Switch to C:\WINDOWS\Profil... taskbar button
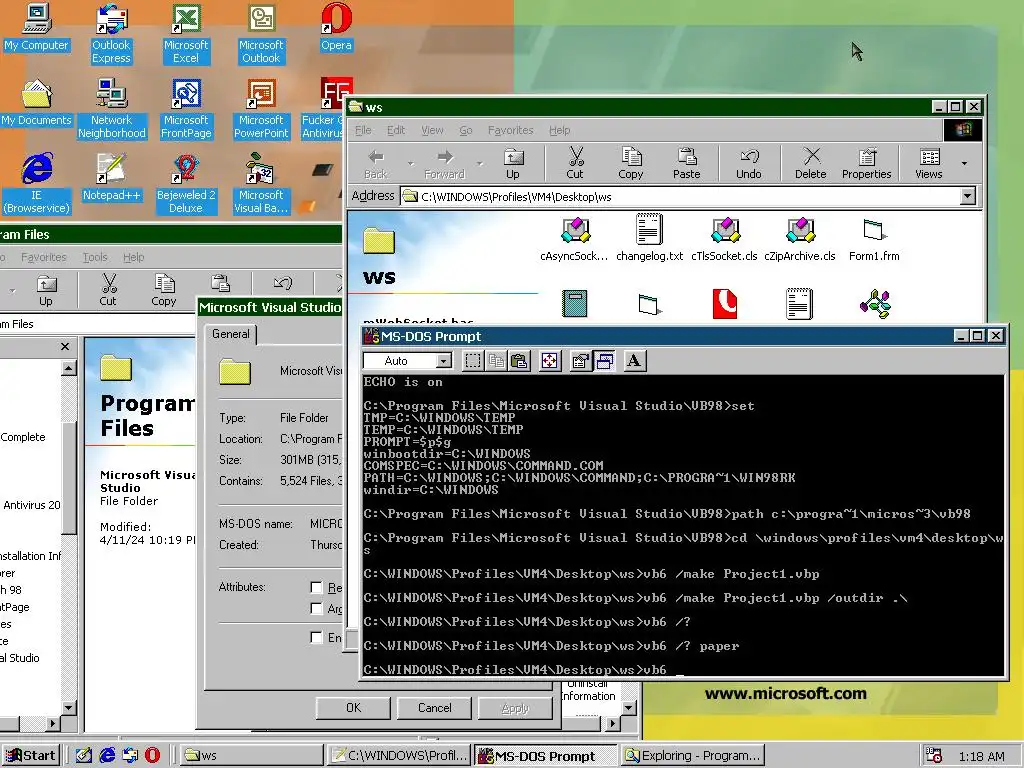Screen dimensions: 1024x768 coord(399,756)
